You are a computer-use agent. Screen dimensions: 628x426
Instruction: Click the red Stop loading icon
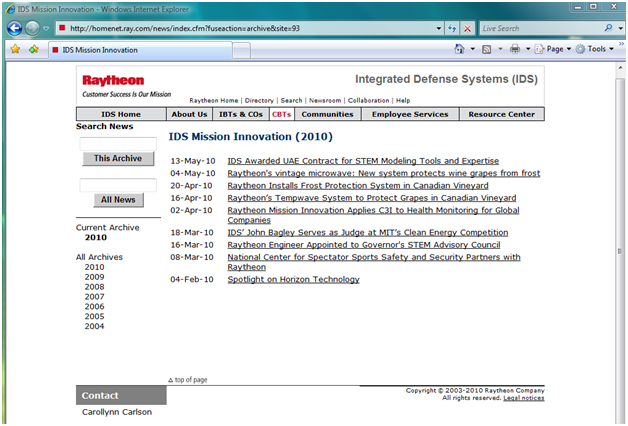pyautogui.click(x=467, y=28)
